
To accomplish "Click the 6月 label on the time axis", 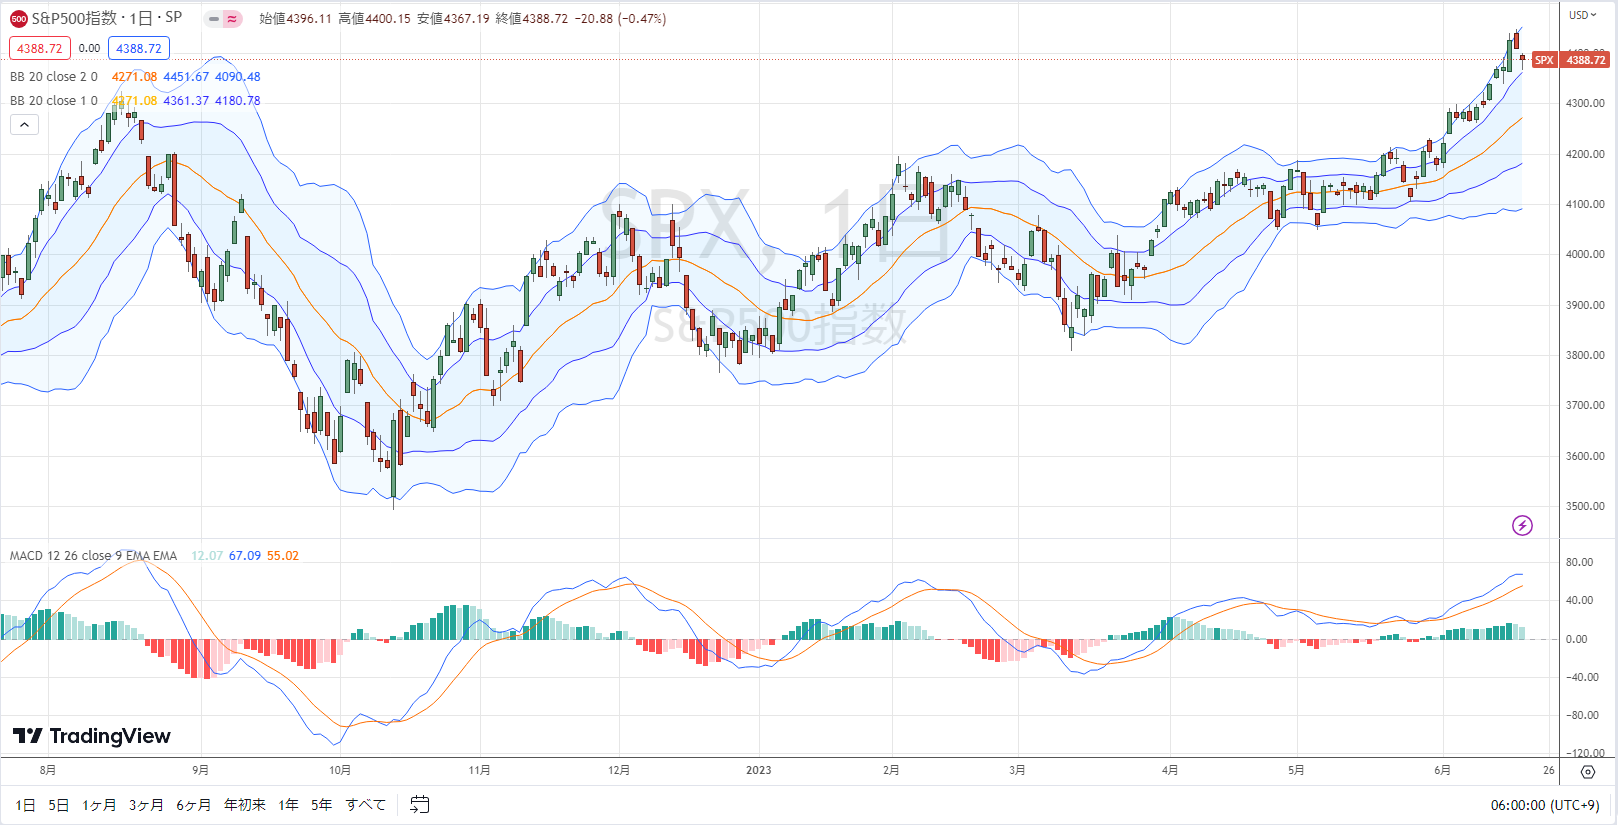I will coord(1442,770).
